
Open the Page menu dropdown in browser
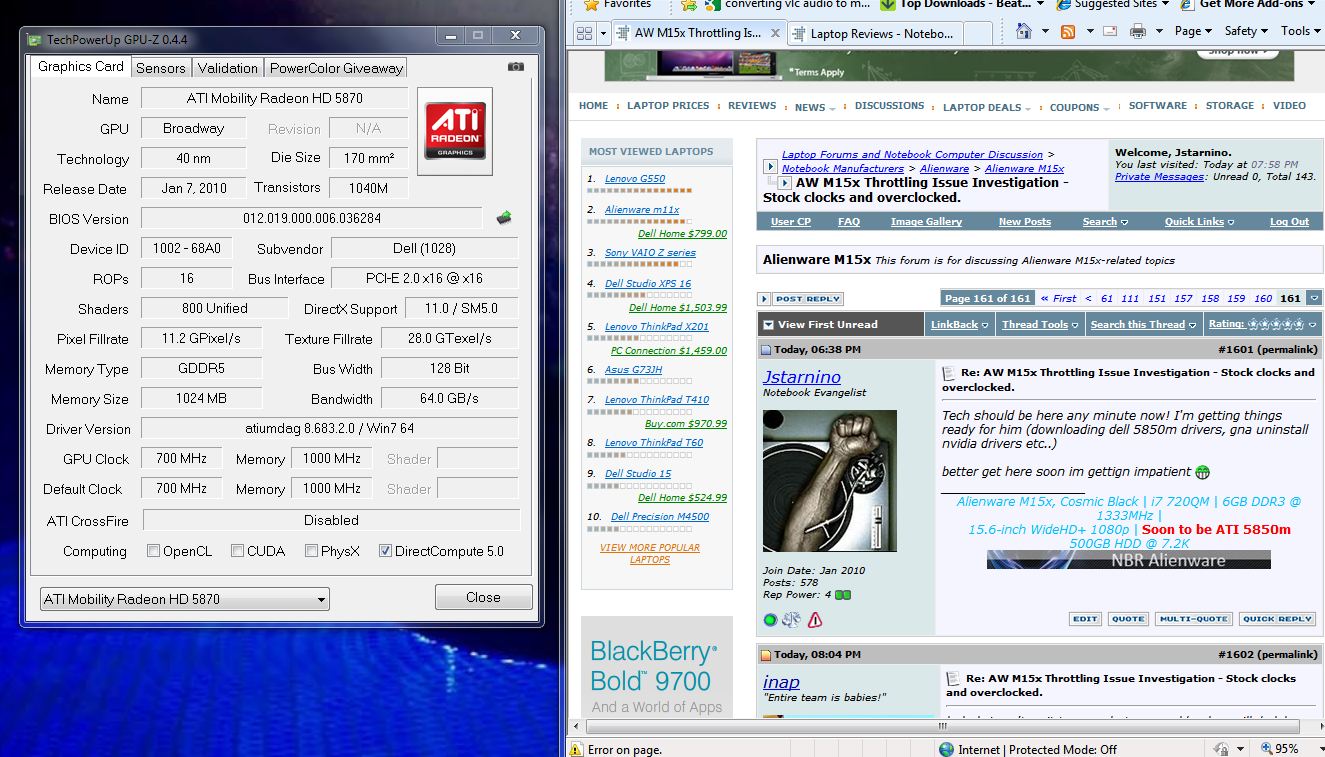tap(1194, 31)
